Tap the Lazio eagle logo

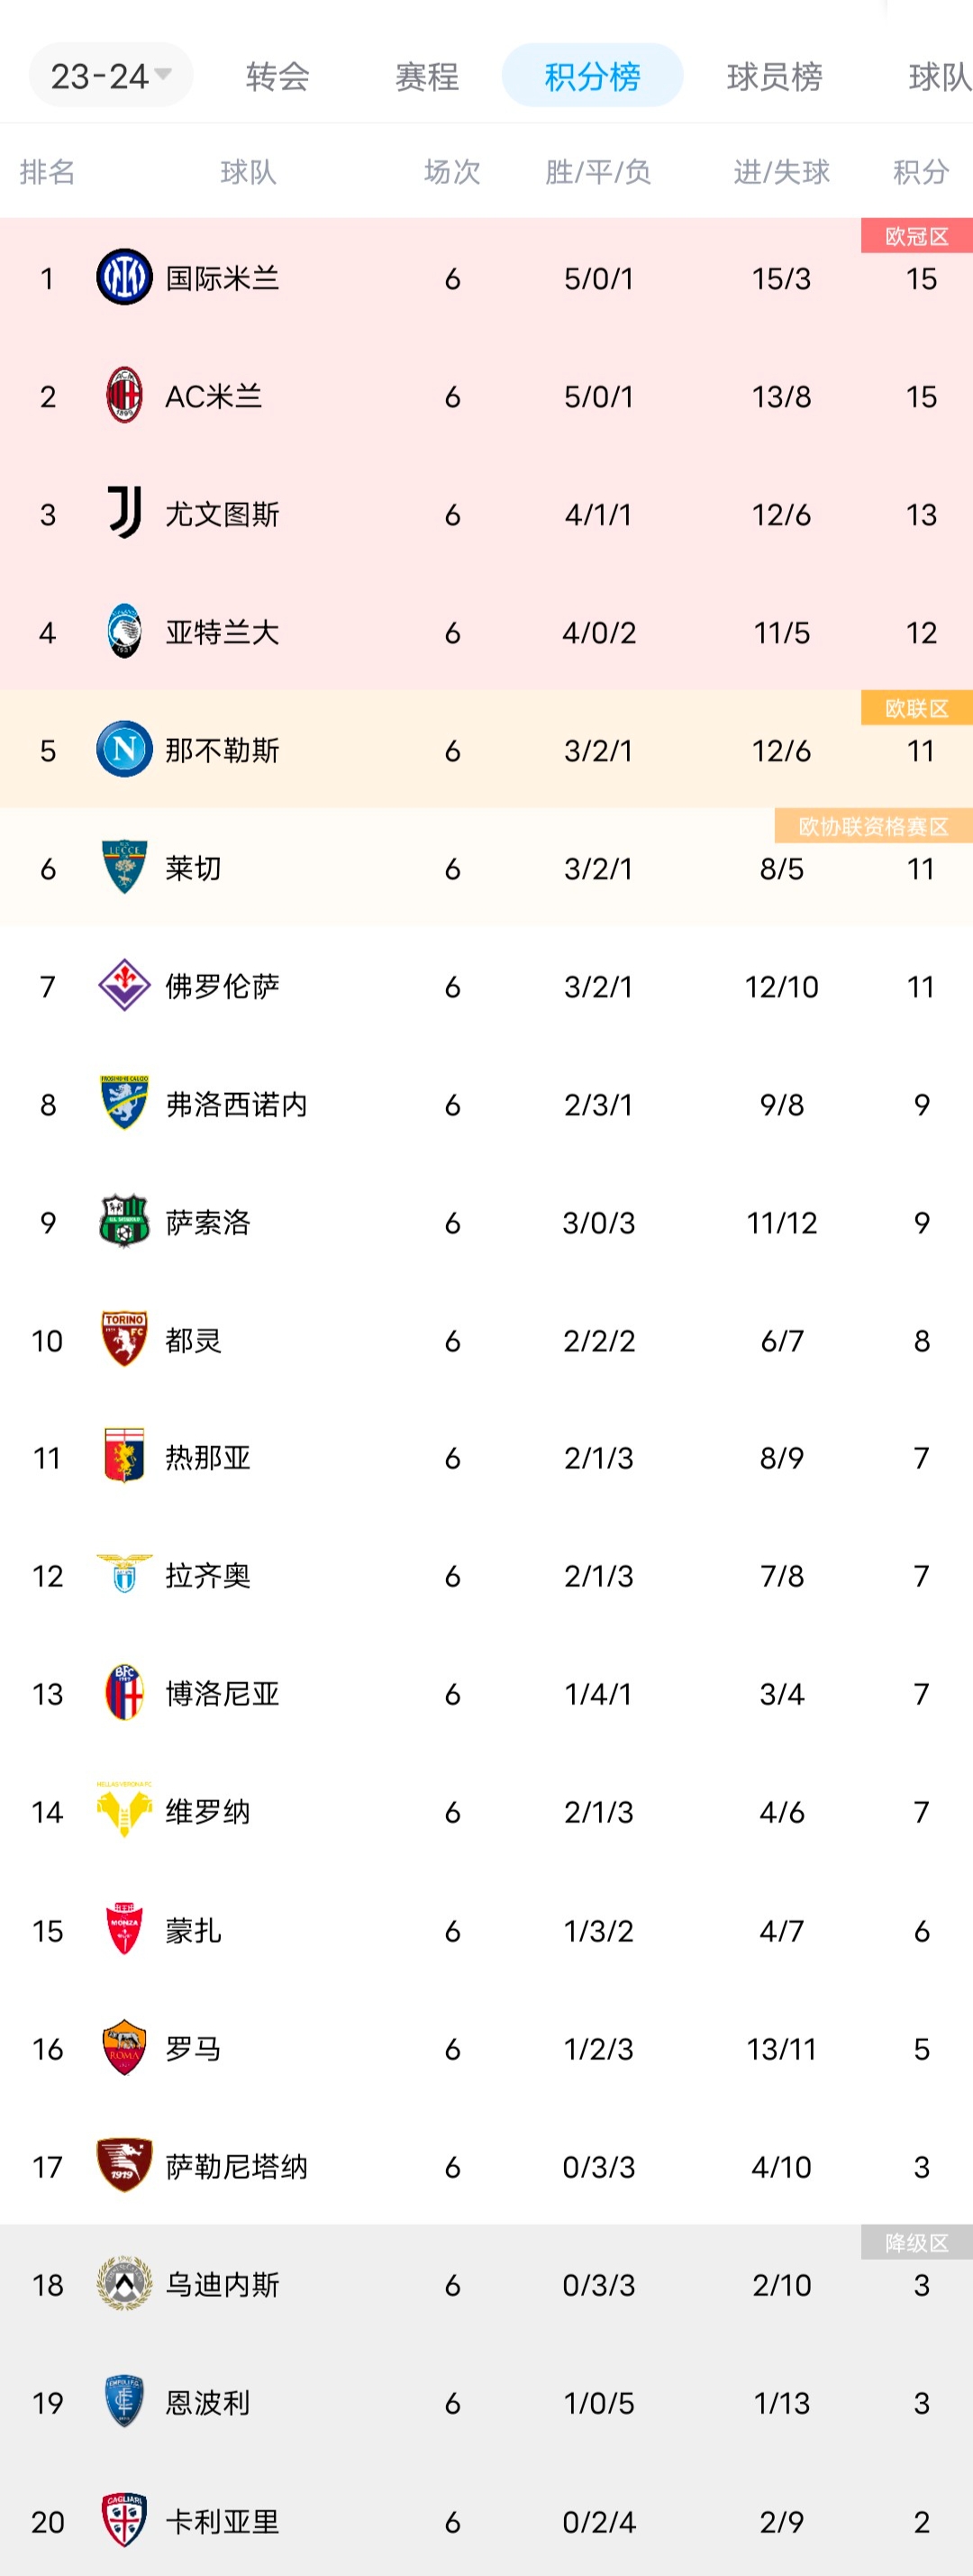tap(124, 1574)
